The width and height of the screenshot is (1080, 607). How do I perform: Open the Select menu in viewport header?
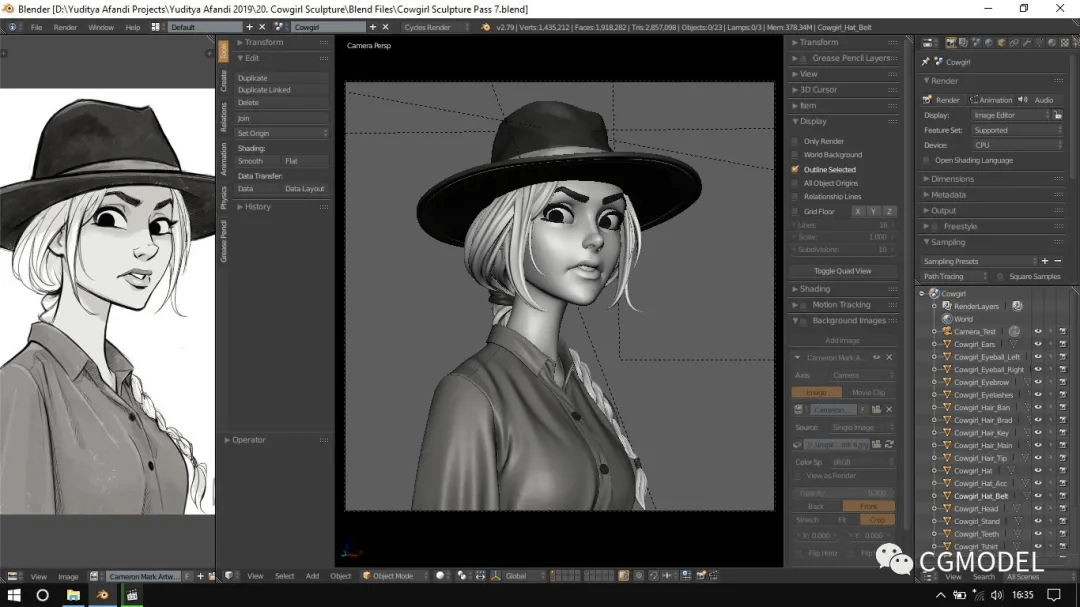[284, 576]
